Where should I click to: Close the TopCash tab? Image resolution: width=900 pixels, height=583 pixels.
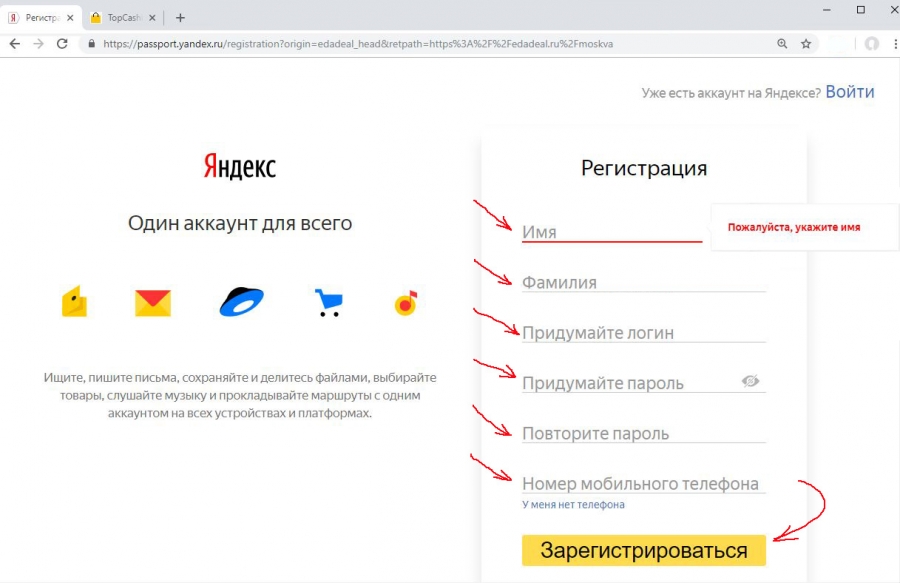point(152,18)
